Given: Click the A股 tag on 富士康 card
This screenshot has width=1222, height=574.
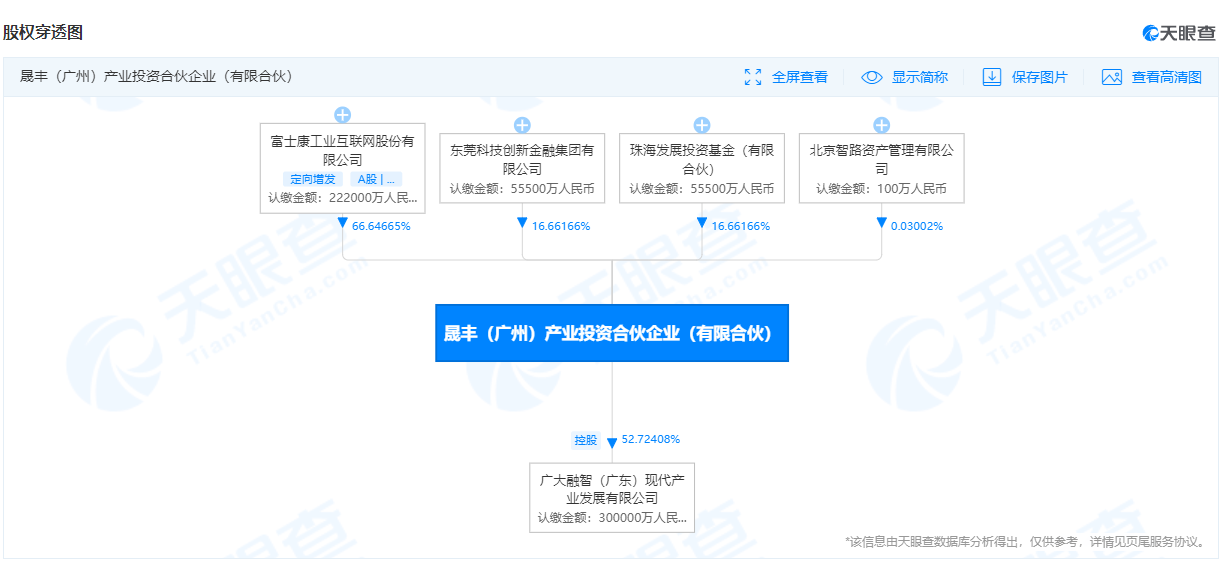Looking at the screenshot, I should (376, 179).
